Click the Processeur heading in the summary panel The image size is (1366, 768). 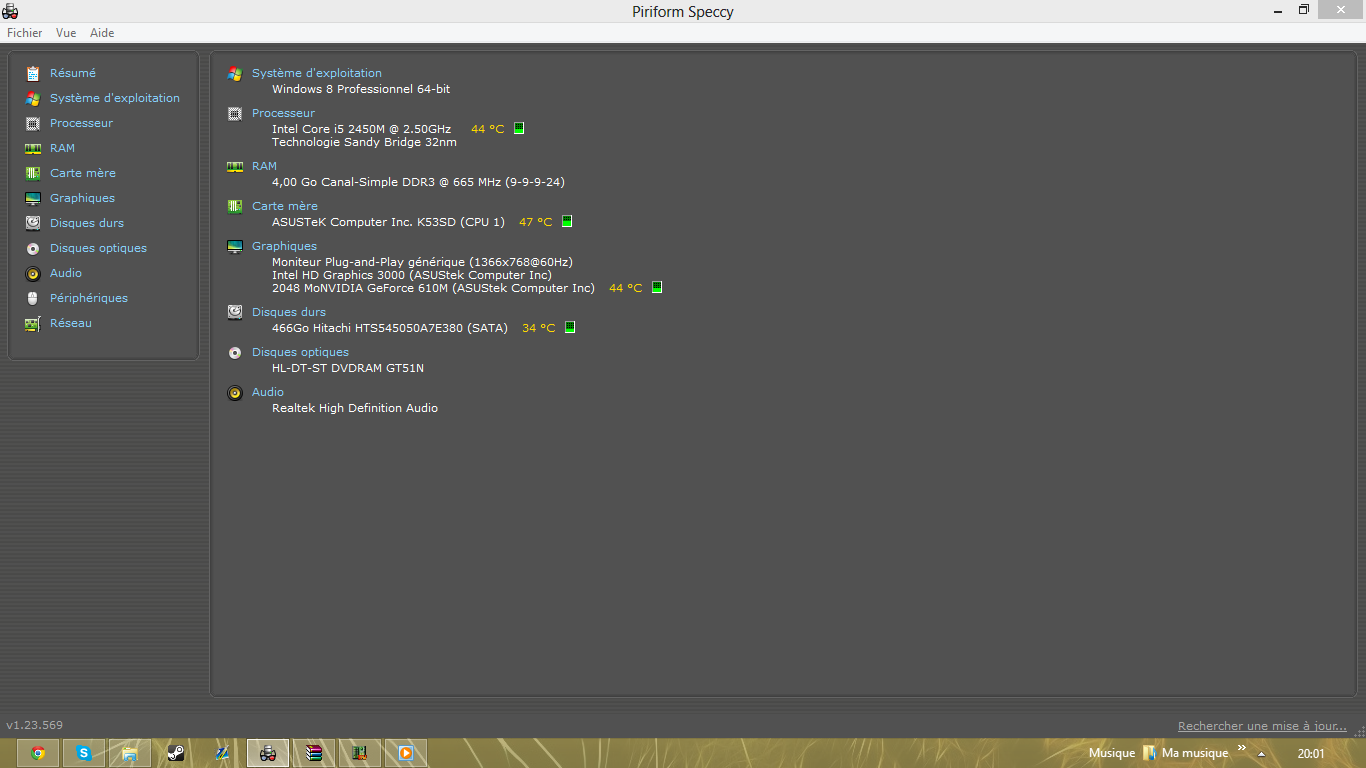coord(283,113)
